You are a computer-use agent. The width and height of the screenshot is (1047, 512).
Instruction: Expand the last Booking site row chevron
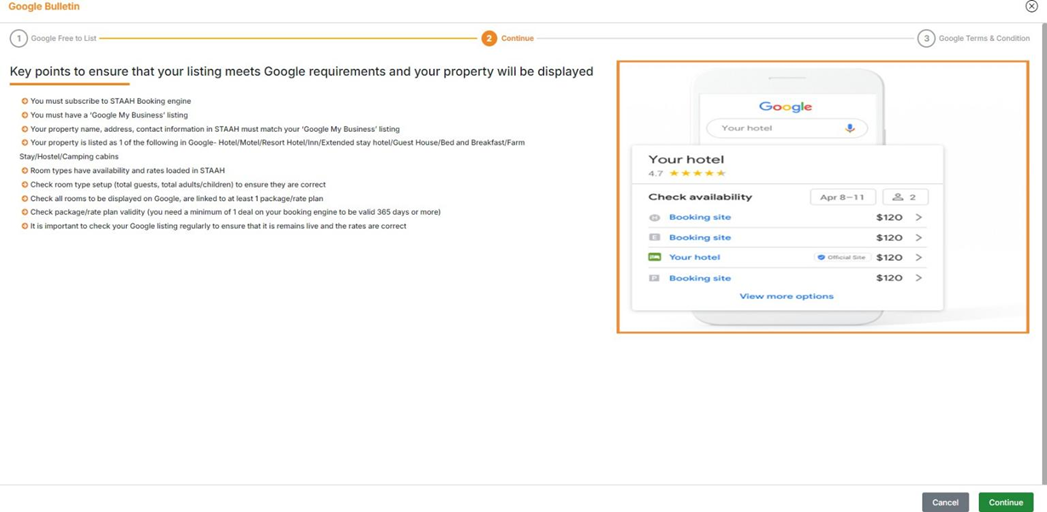pyautogui.click(x=919, y=278)
